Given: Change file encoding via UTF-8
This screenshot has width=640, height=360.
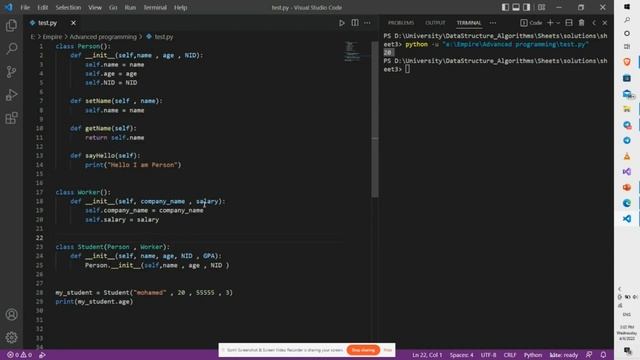Looking at the screenshot, I should [489, 355].
